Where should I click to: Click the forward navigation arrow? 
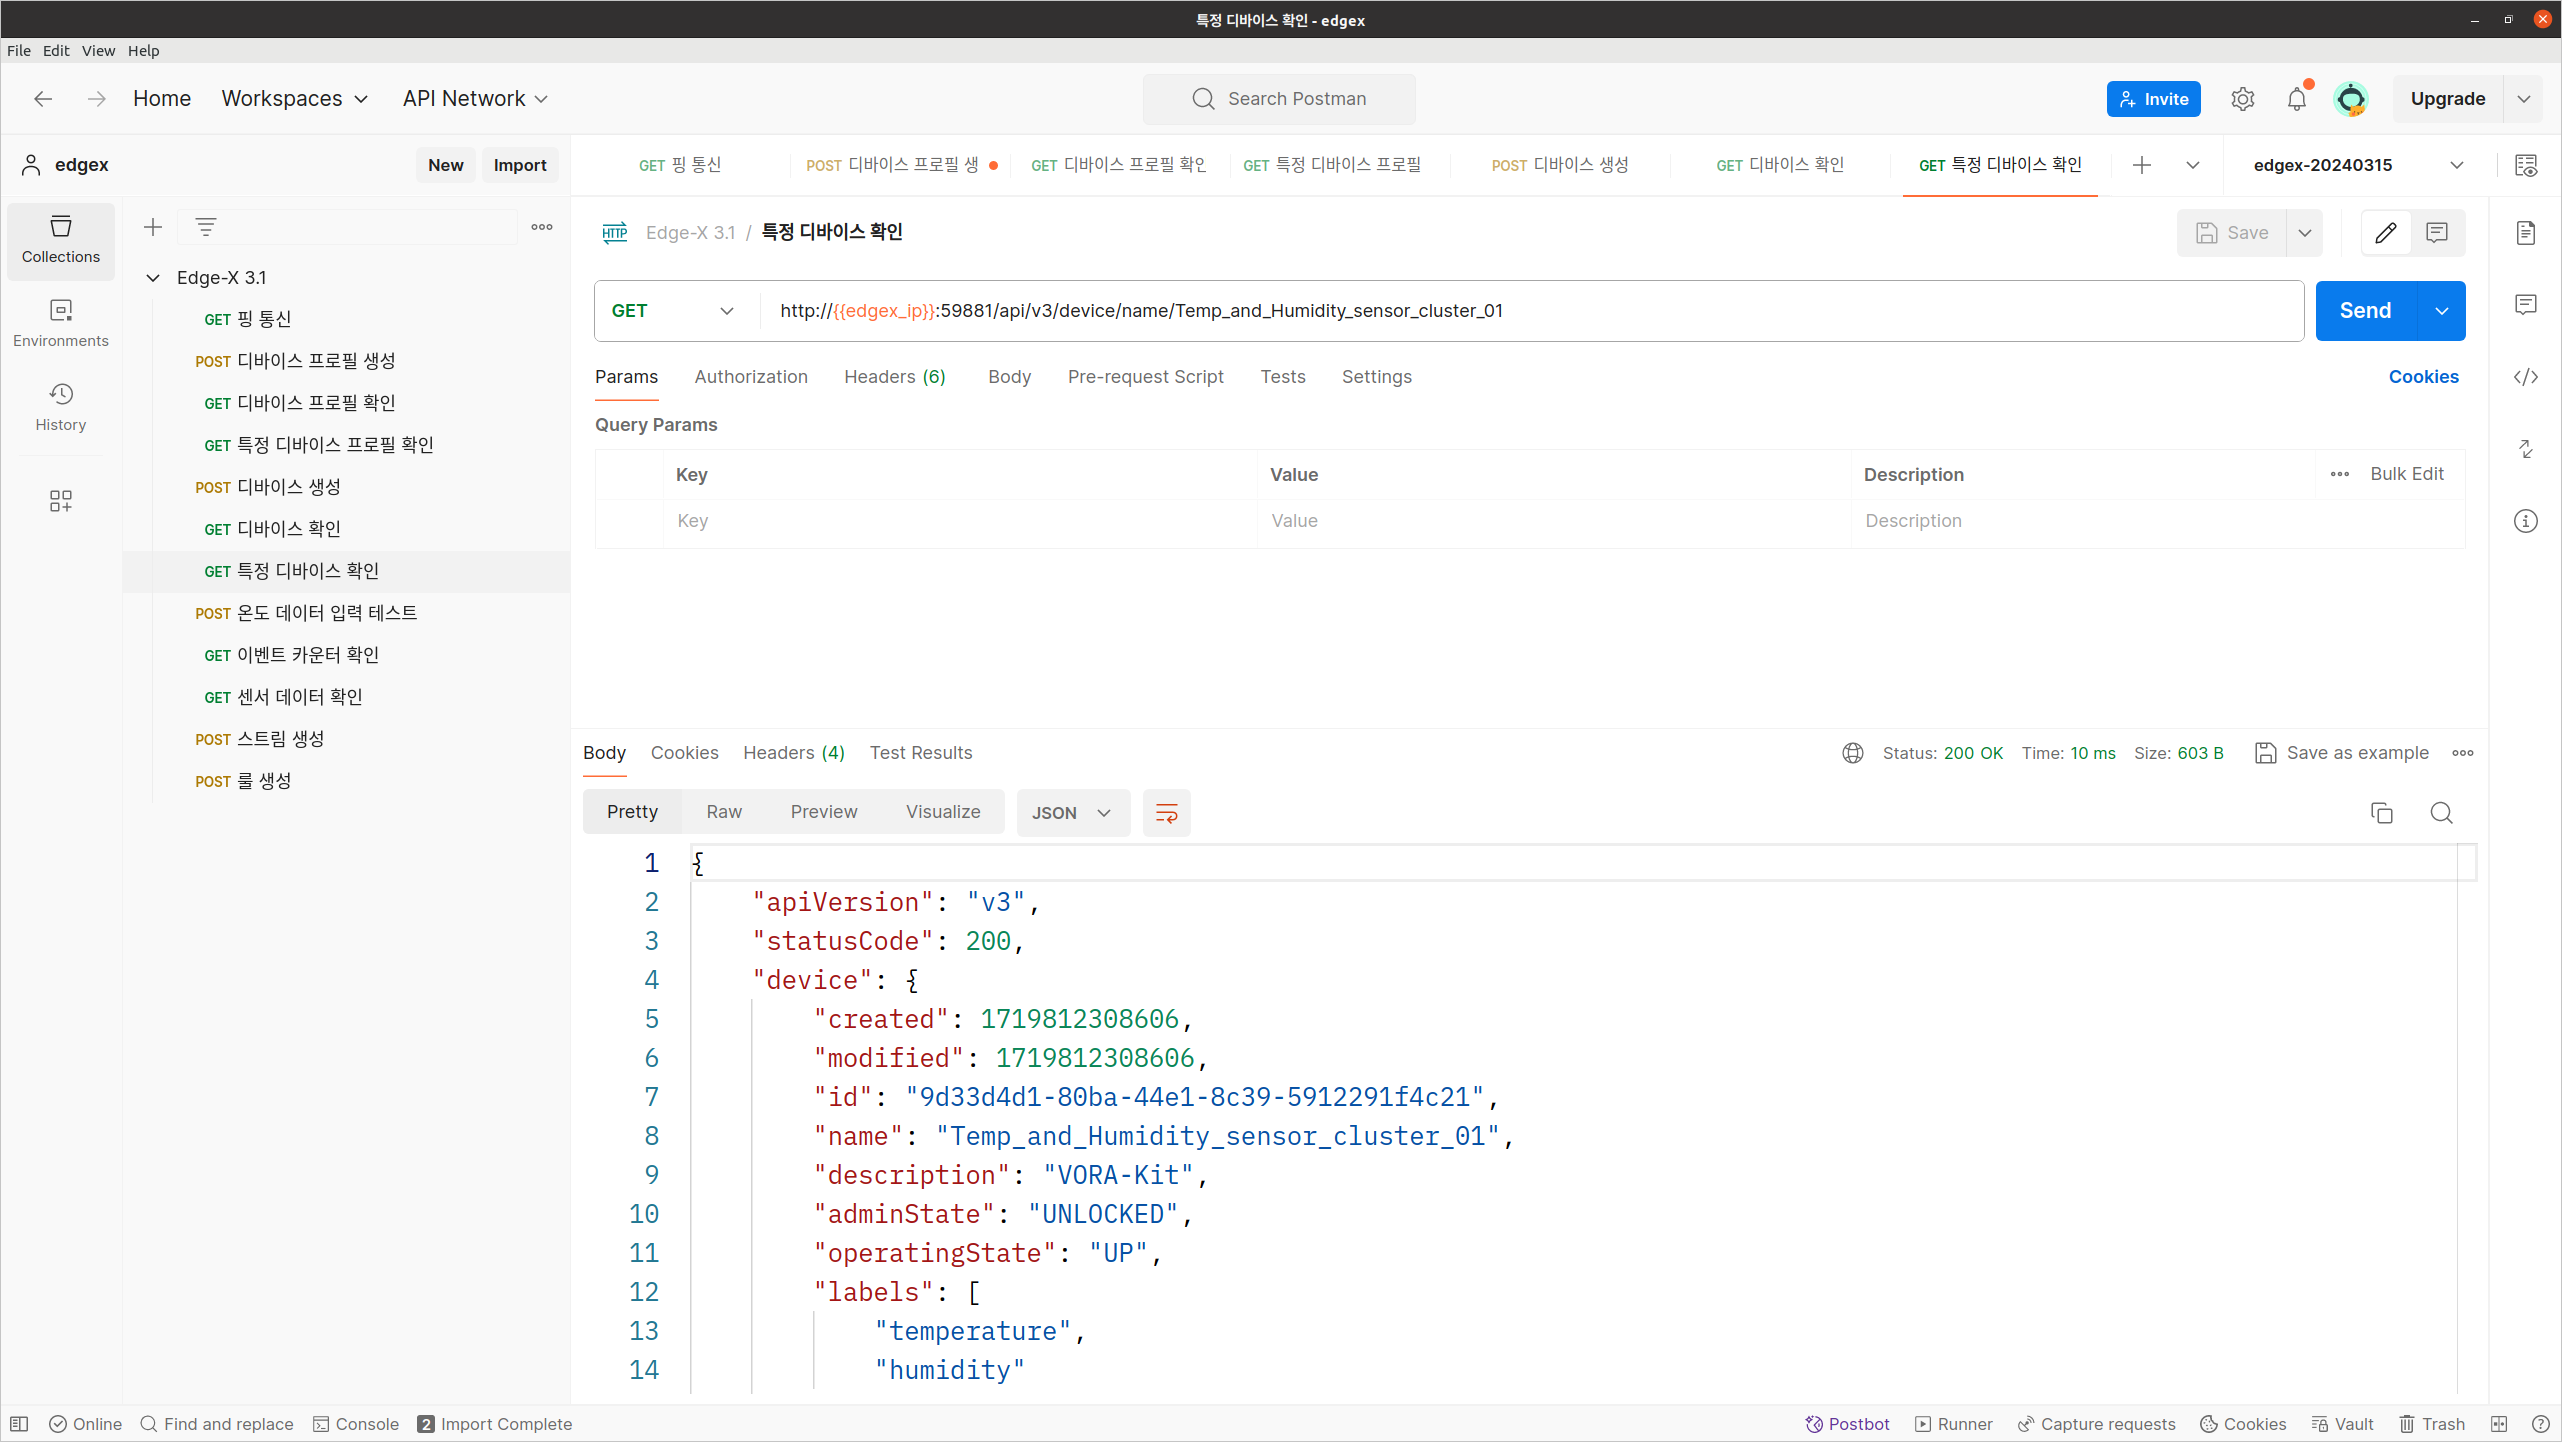click(x=96, y=98)
